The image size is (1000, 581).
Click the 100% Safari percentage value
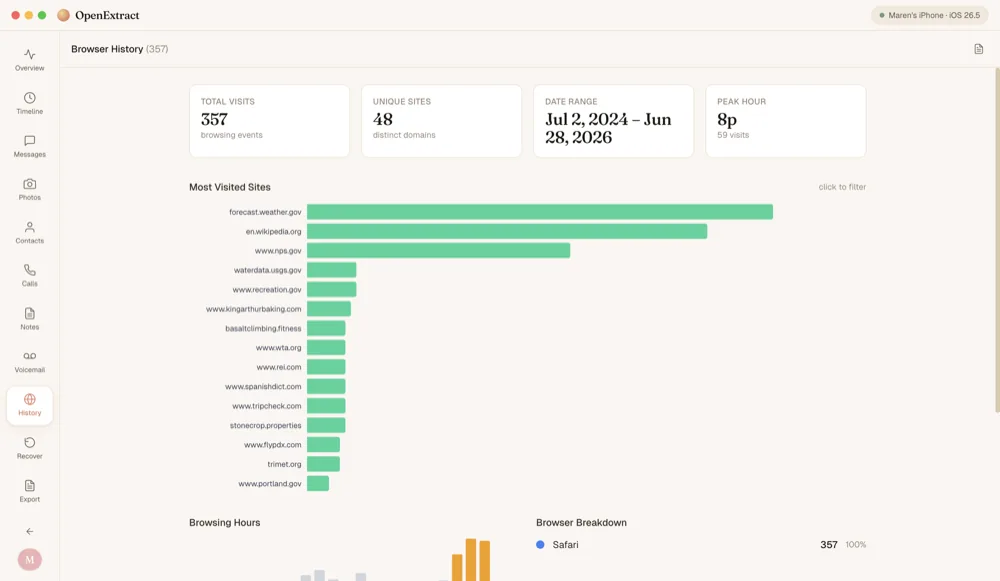(x=855, y=545)
